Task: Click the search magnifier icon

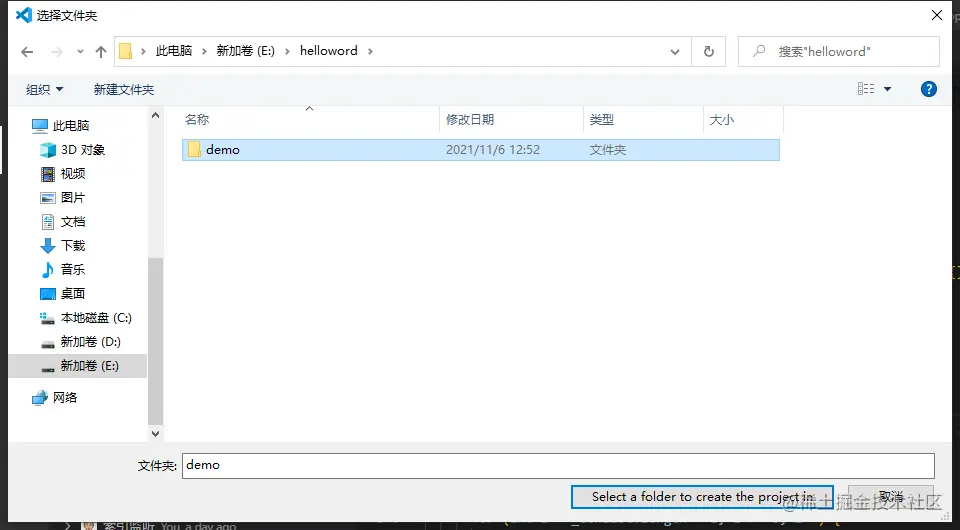Action: tap(759, 51)
